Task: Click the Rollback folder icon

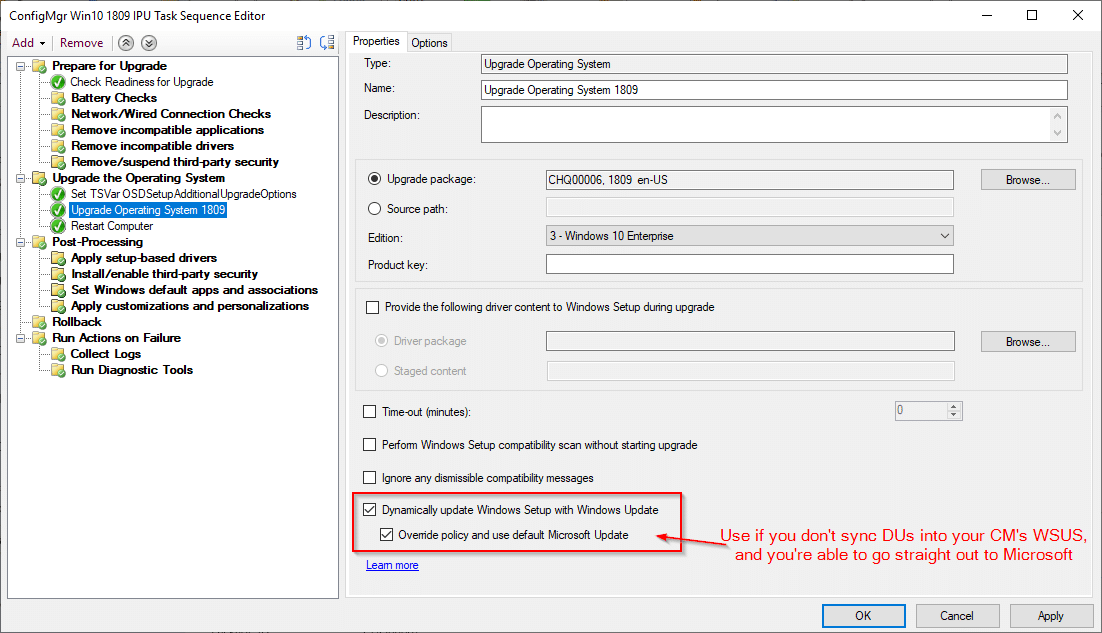Action: click(39, 322)
